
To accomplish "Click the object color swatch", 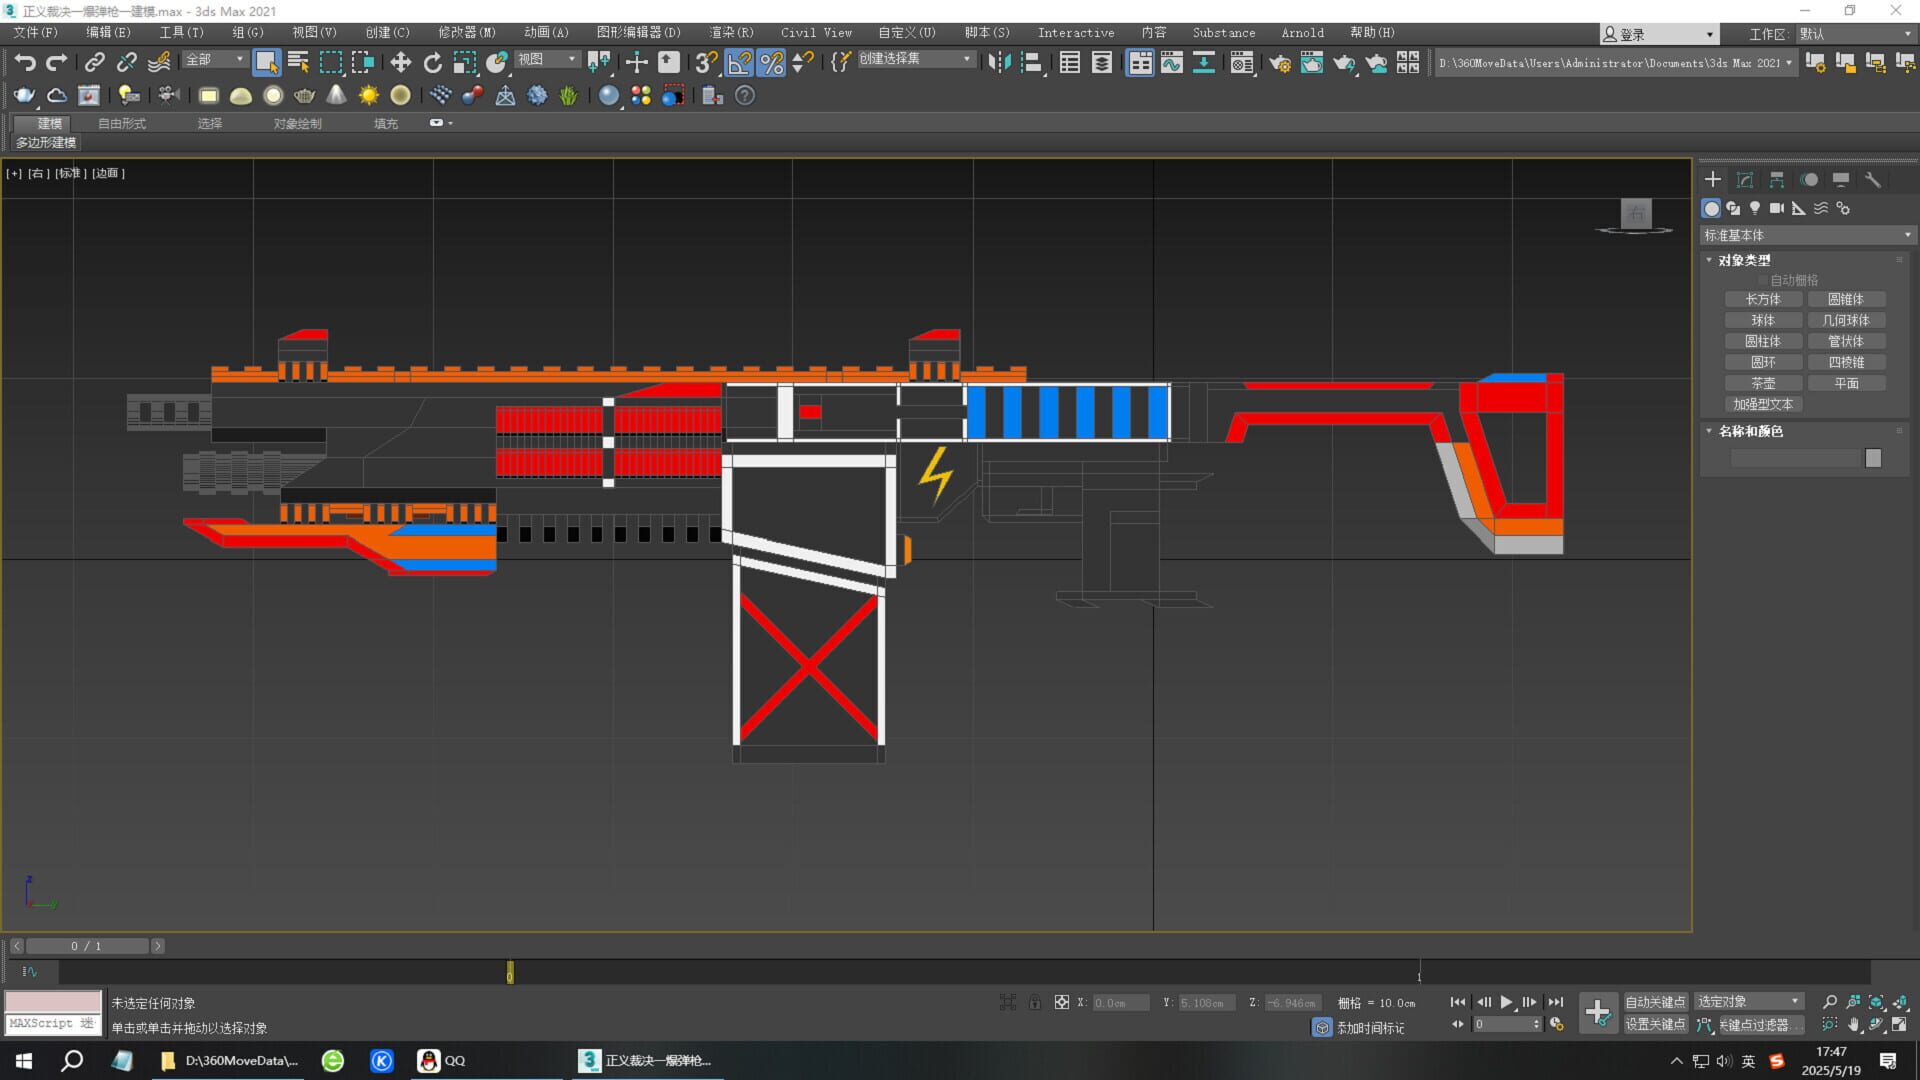I will coord(1873,457).
